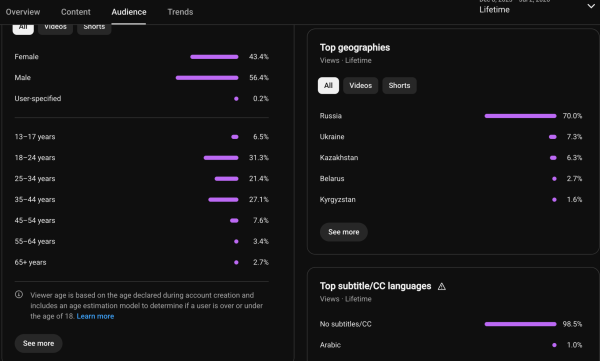Click the Russia views bar
This screenshot has height=361, width=600.
click(x=520, y=116)
